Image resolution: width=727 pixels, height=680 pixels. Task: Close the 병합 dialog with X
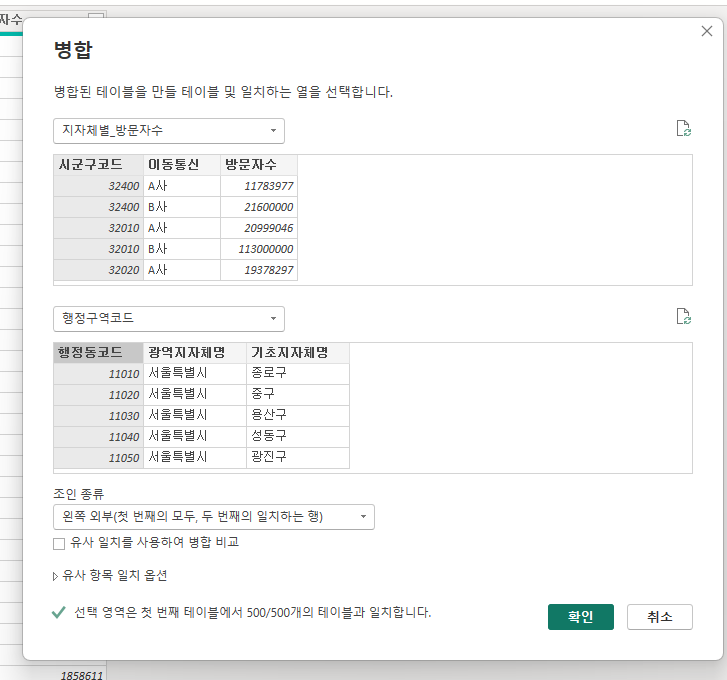(707, 31)
